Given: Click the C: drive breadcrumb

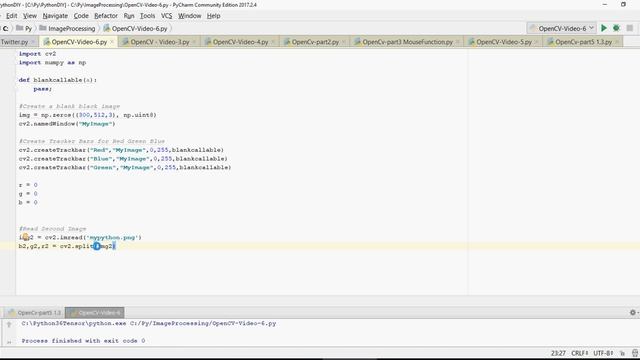Looking at the screenshot, I should click(5, 29).
